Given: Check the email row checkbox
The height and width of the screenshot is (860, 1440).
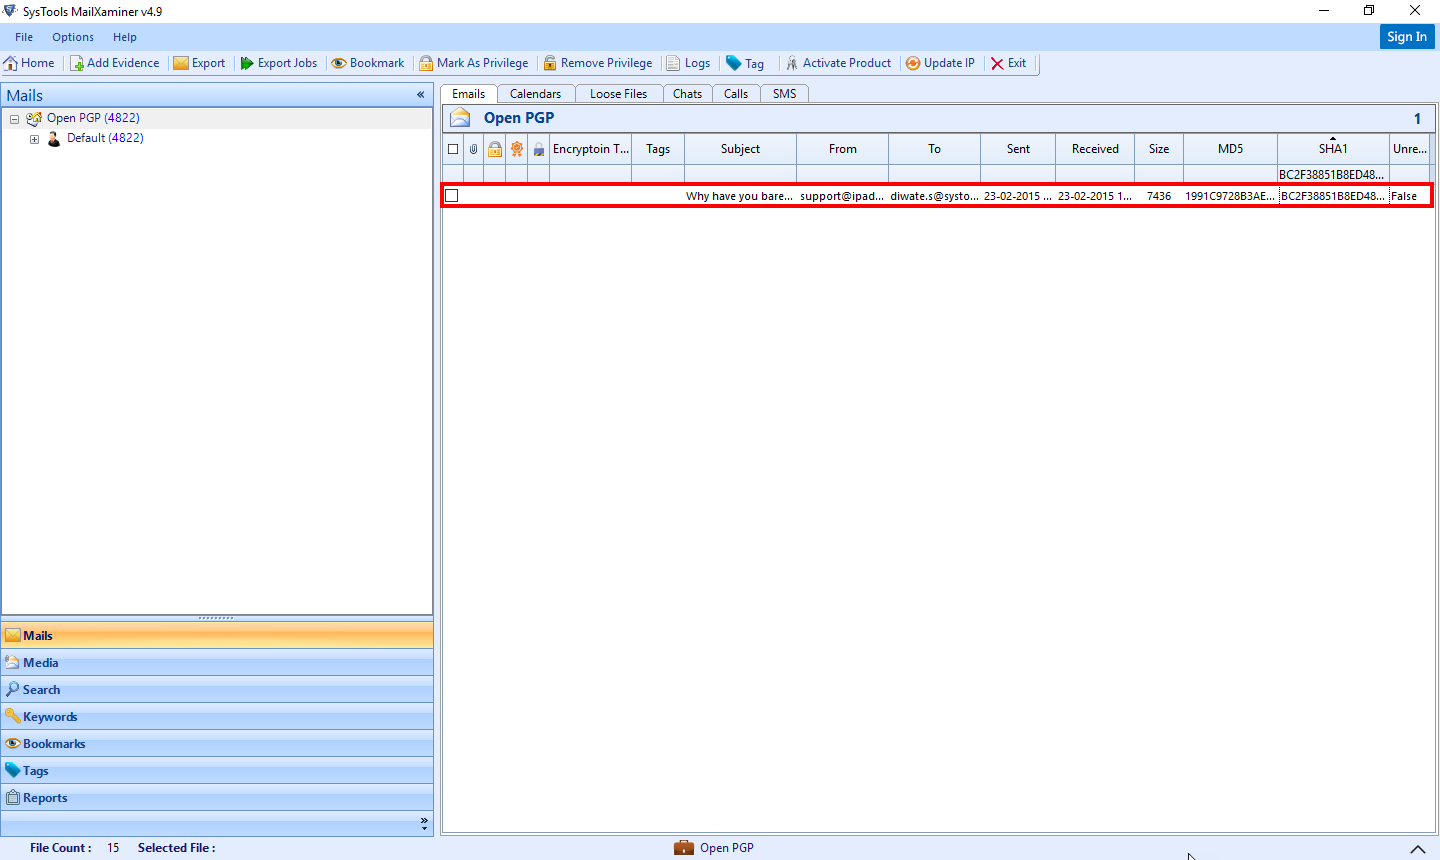Looking at the screenshot, I should (452, 196).
